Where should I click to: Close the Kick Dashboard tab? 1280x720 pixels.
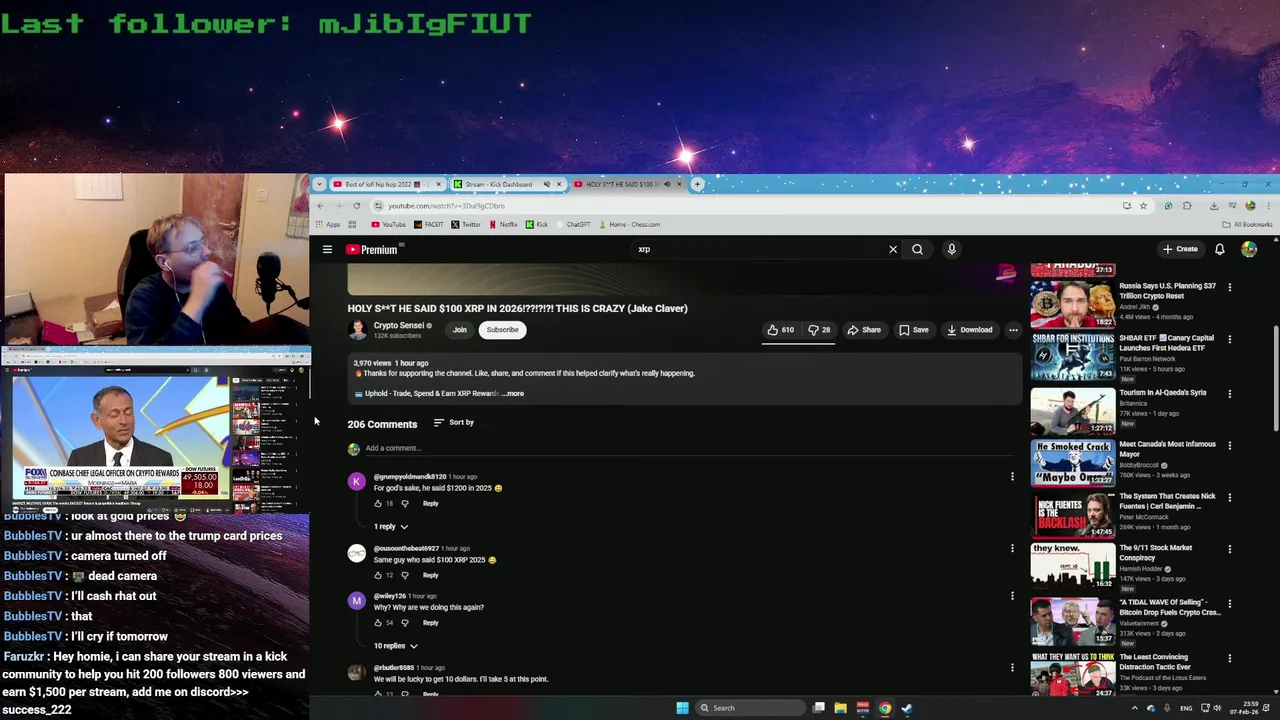(x=559, y=184)
